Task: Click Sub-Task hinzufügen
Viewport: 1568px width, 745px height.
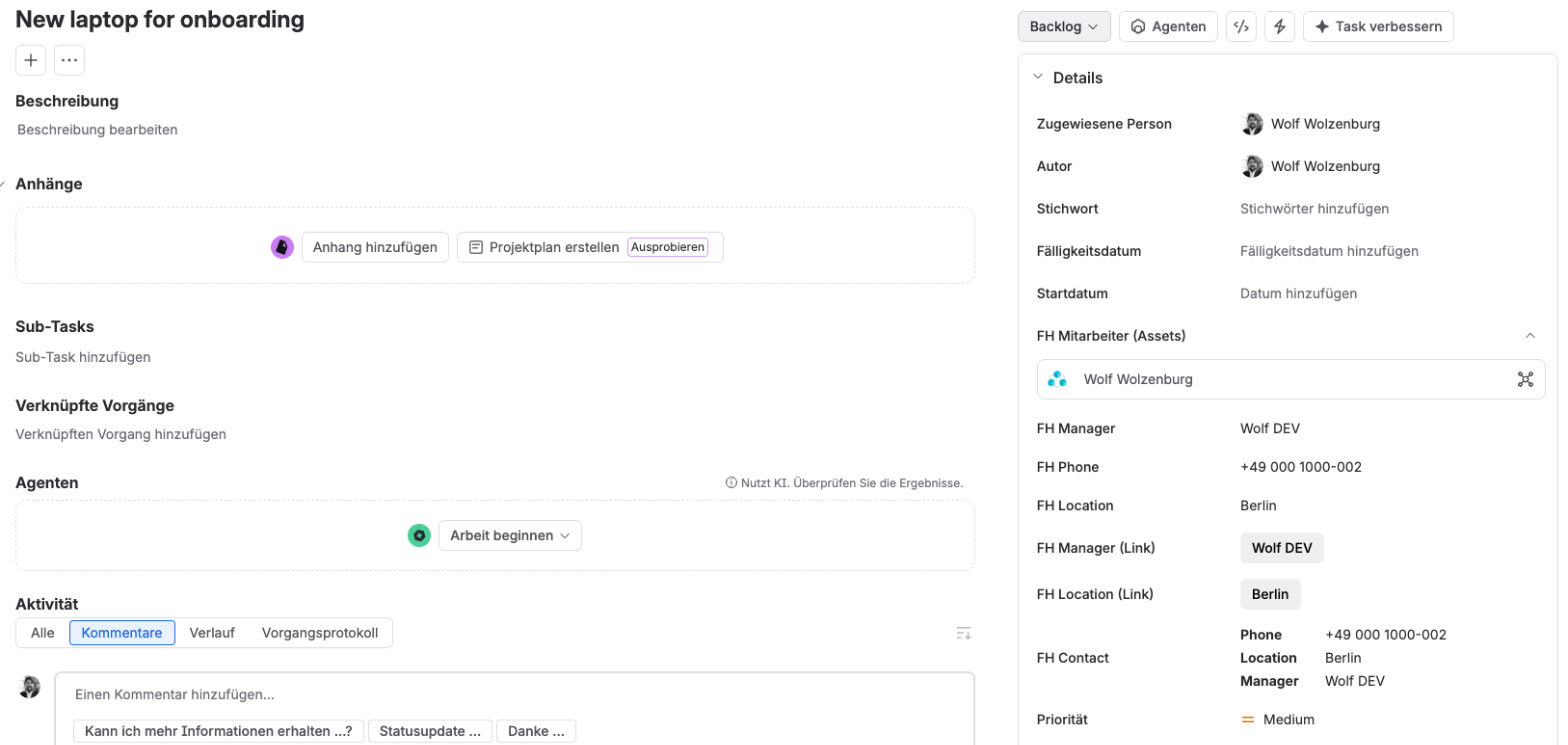Action: (83, 357)
